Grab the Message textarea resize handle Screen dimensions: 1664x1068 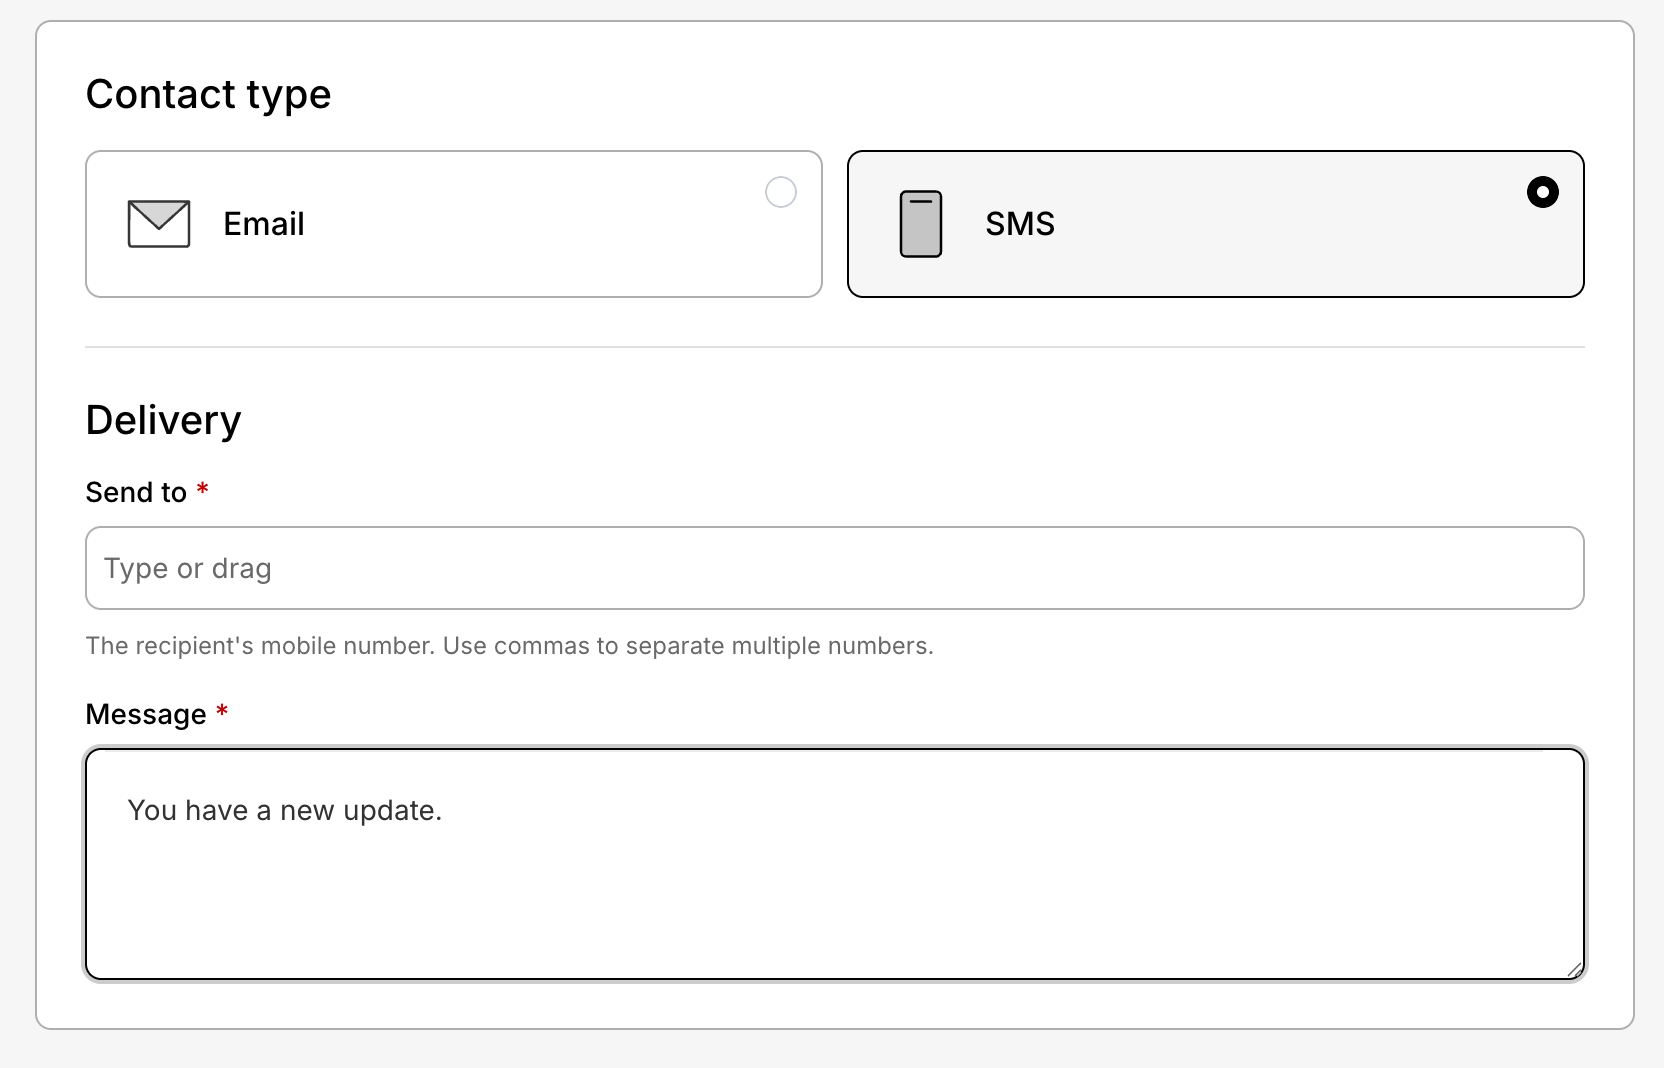[1574, 969]
